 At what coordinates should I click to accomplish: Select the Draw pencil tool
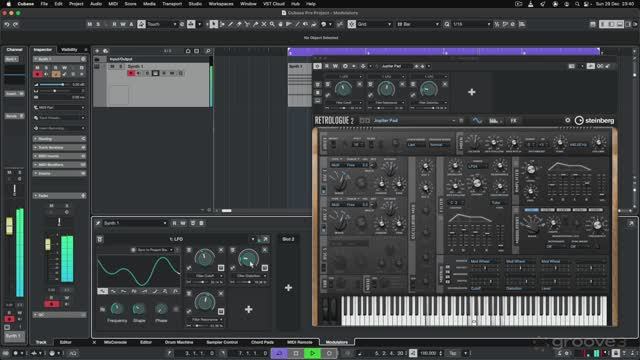[231, 24]
